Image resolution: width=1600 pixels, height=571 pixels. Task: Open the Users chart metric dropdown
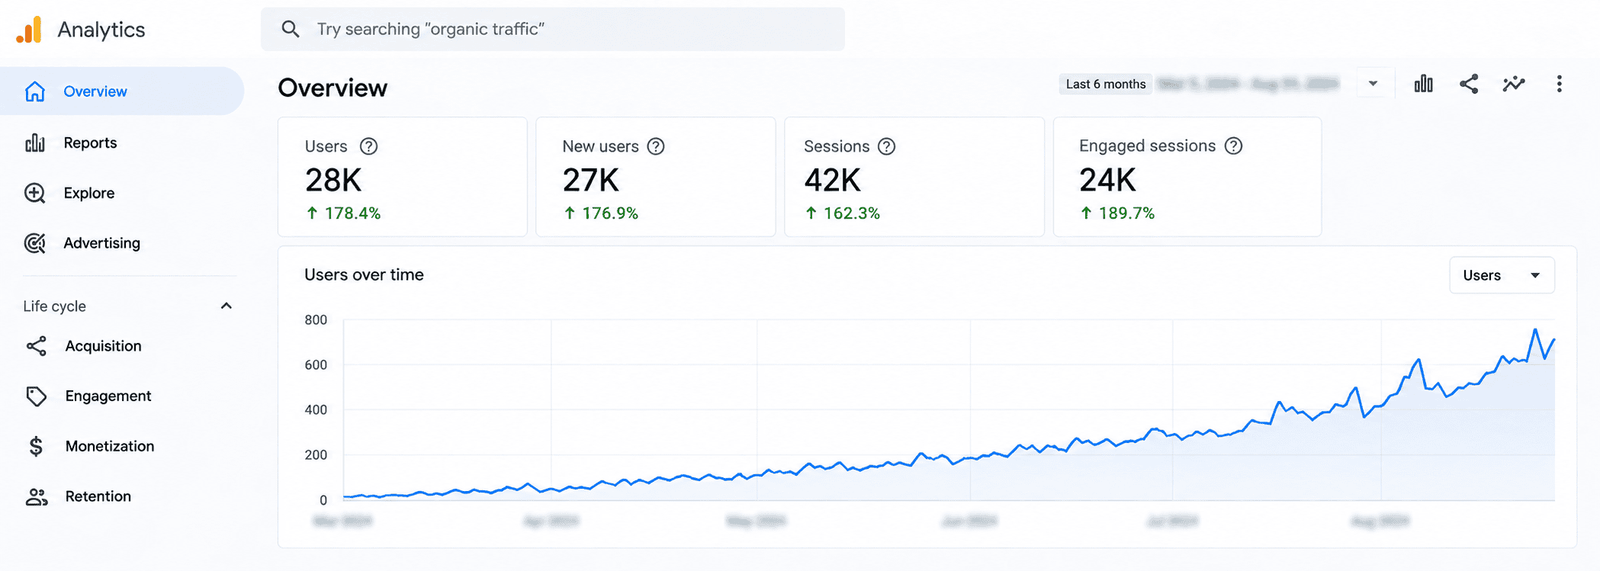[x=1502, y=275]
